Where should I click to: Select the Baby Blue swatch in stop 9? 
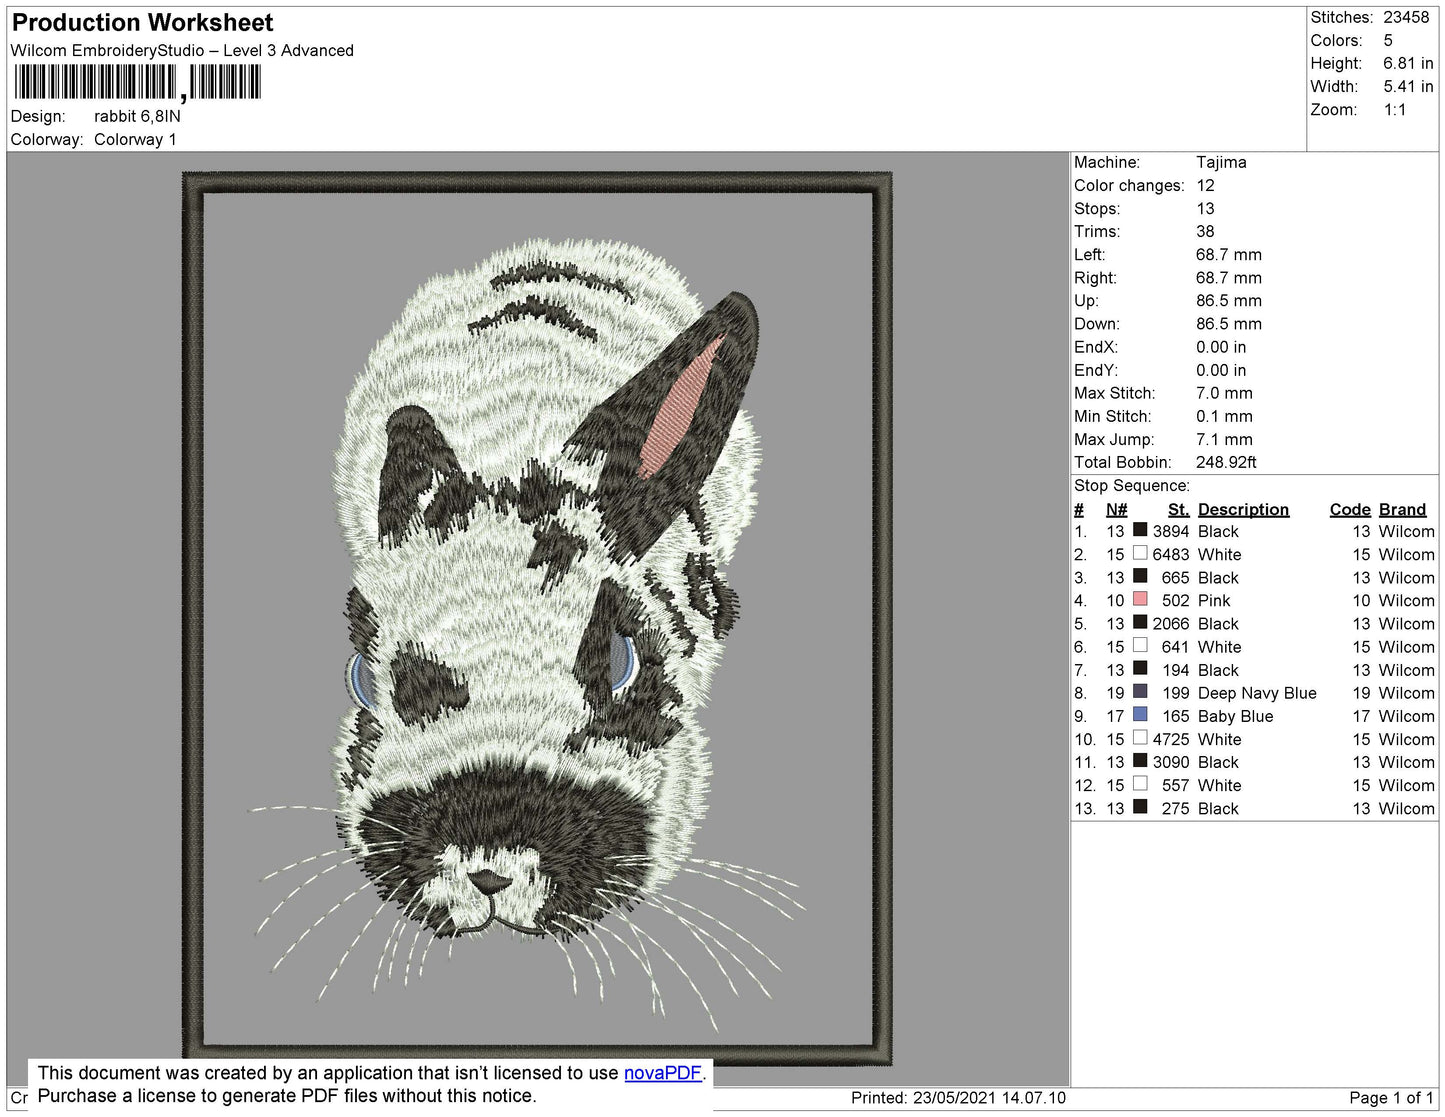tap(1140, 714)
